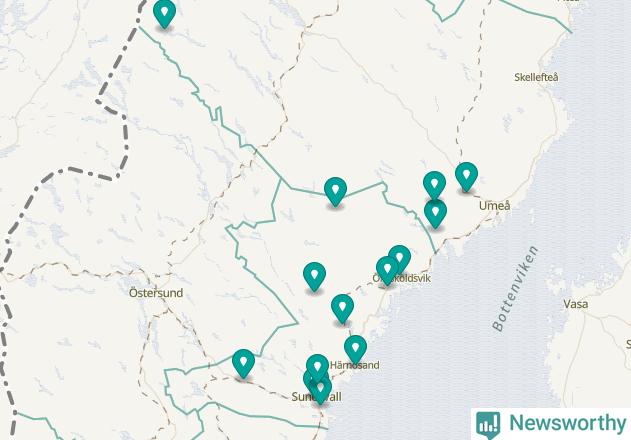Image resolution: width=631 pixels, height=440 pixels.
Task: Click the Bottenviken sea label
Action: [x=516, y=289]
